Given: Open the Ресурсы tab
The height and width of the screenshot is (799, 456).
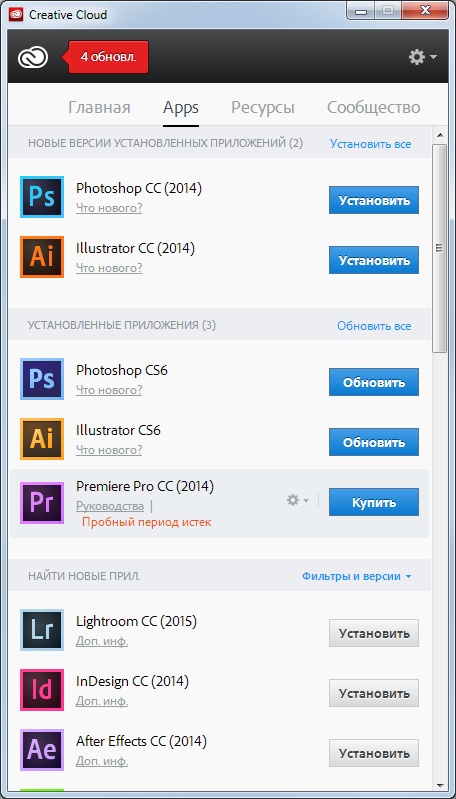Looking at the screenshot, I should point(263,108).
